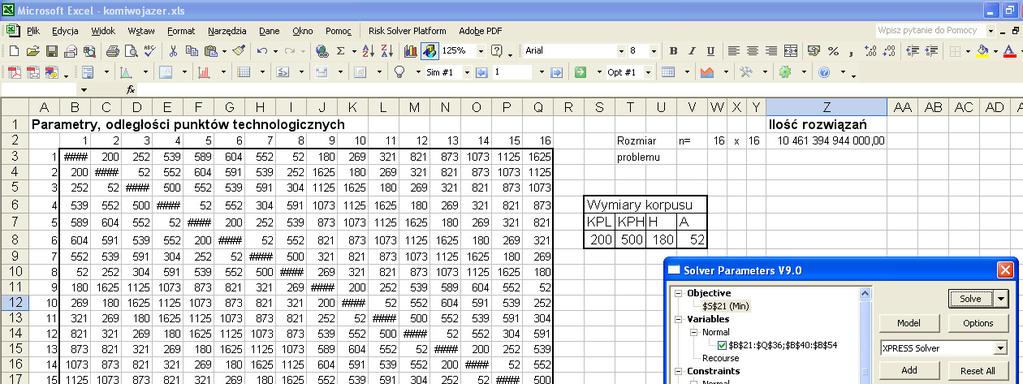Click the Print Preview icon
Screen dimensions: 1023x384
pyautogui.click(x=131, y=51)
